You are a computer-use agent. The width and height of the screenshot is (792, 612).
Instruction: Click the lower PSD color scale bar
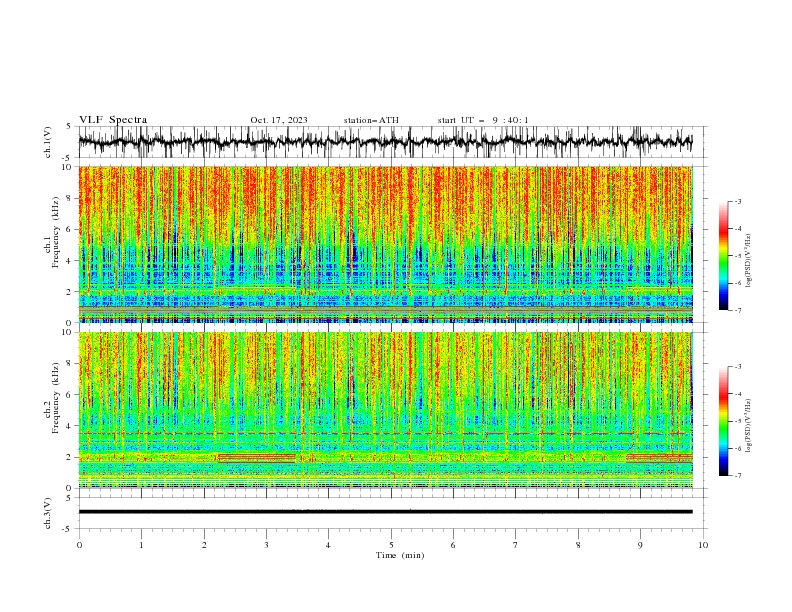723,421
